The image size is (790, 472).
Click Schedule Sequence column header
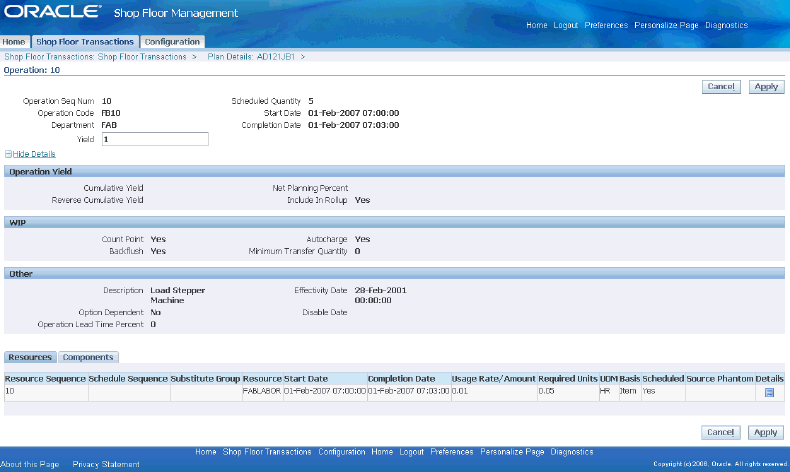128,379
